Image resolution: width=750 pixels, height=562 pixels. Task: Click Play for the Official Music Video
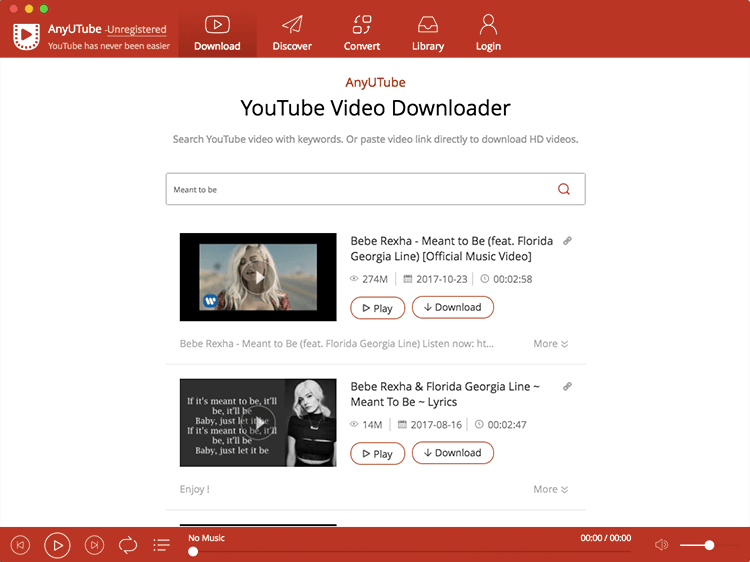pyautogui.click(x=377, y=308)
